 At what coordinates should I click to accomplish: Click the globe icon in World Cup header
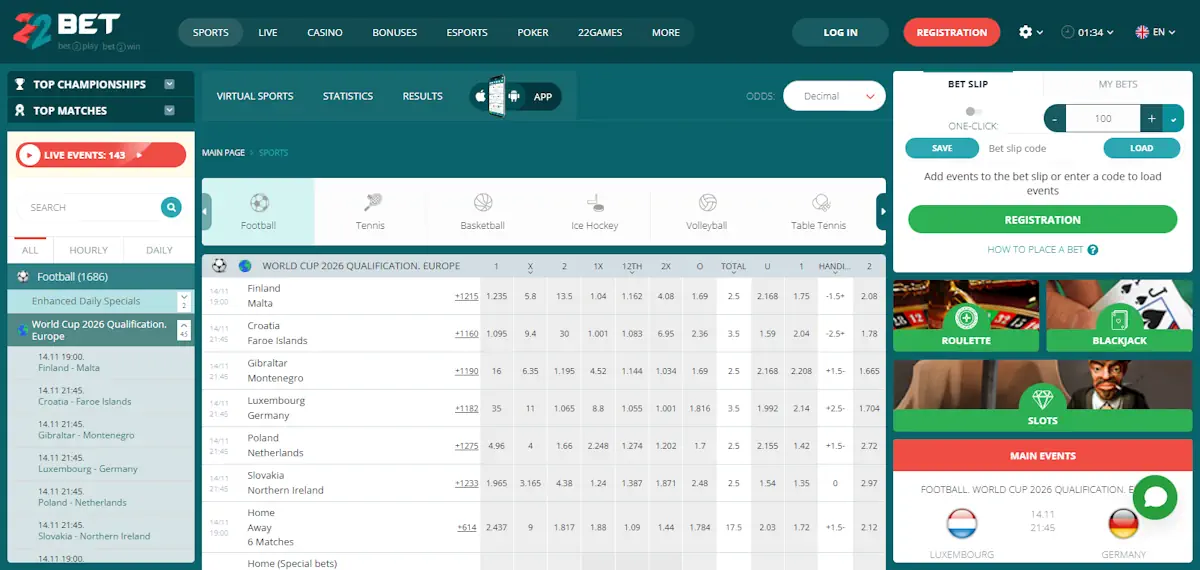coord(245,266)
